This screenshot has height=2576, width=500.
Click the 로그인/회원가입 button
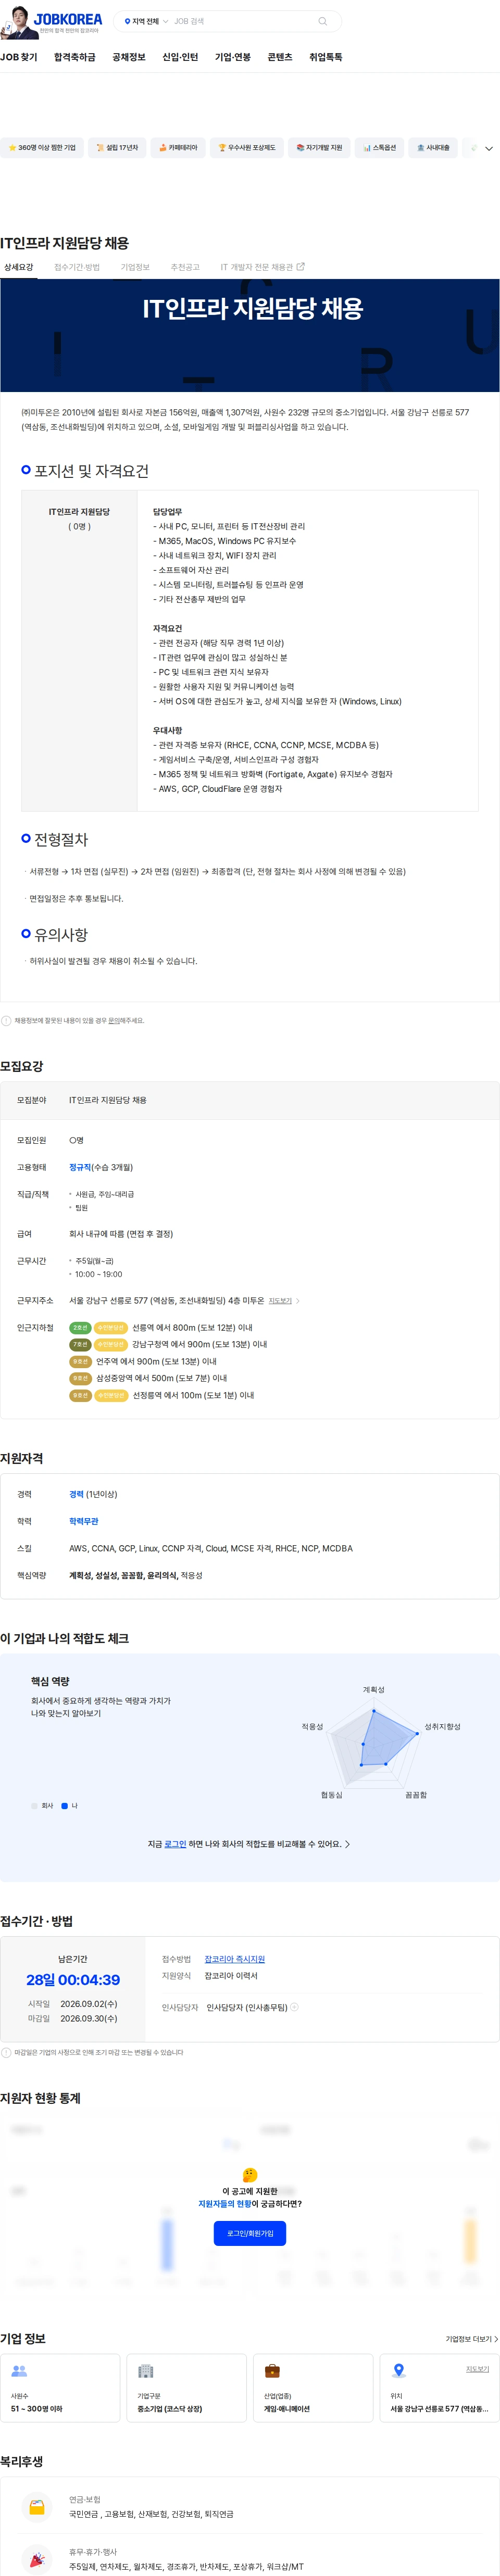(x=250, y=2233)
